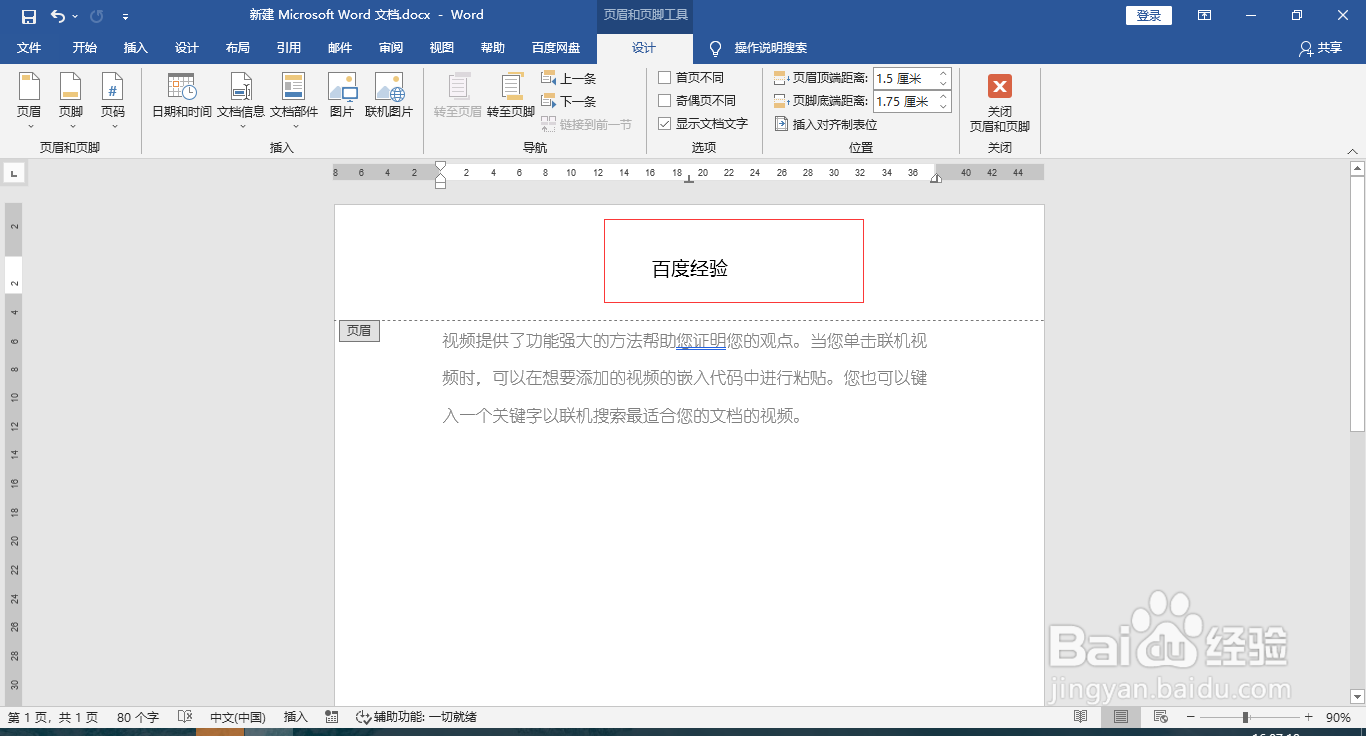Click the 页眉 label tag
Screen dimensions: 1366x736
click(x=359, y=331)
